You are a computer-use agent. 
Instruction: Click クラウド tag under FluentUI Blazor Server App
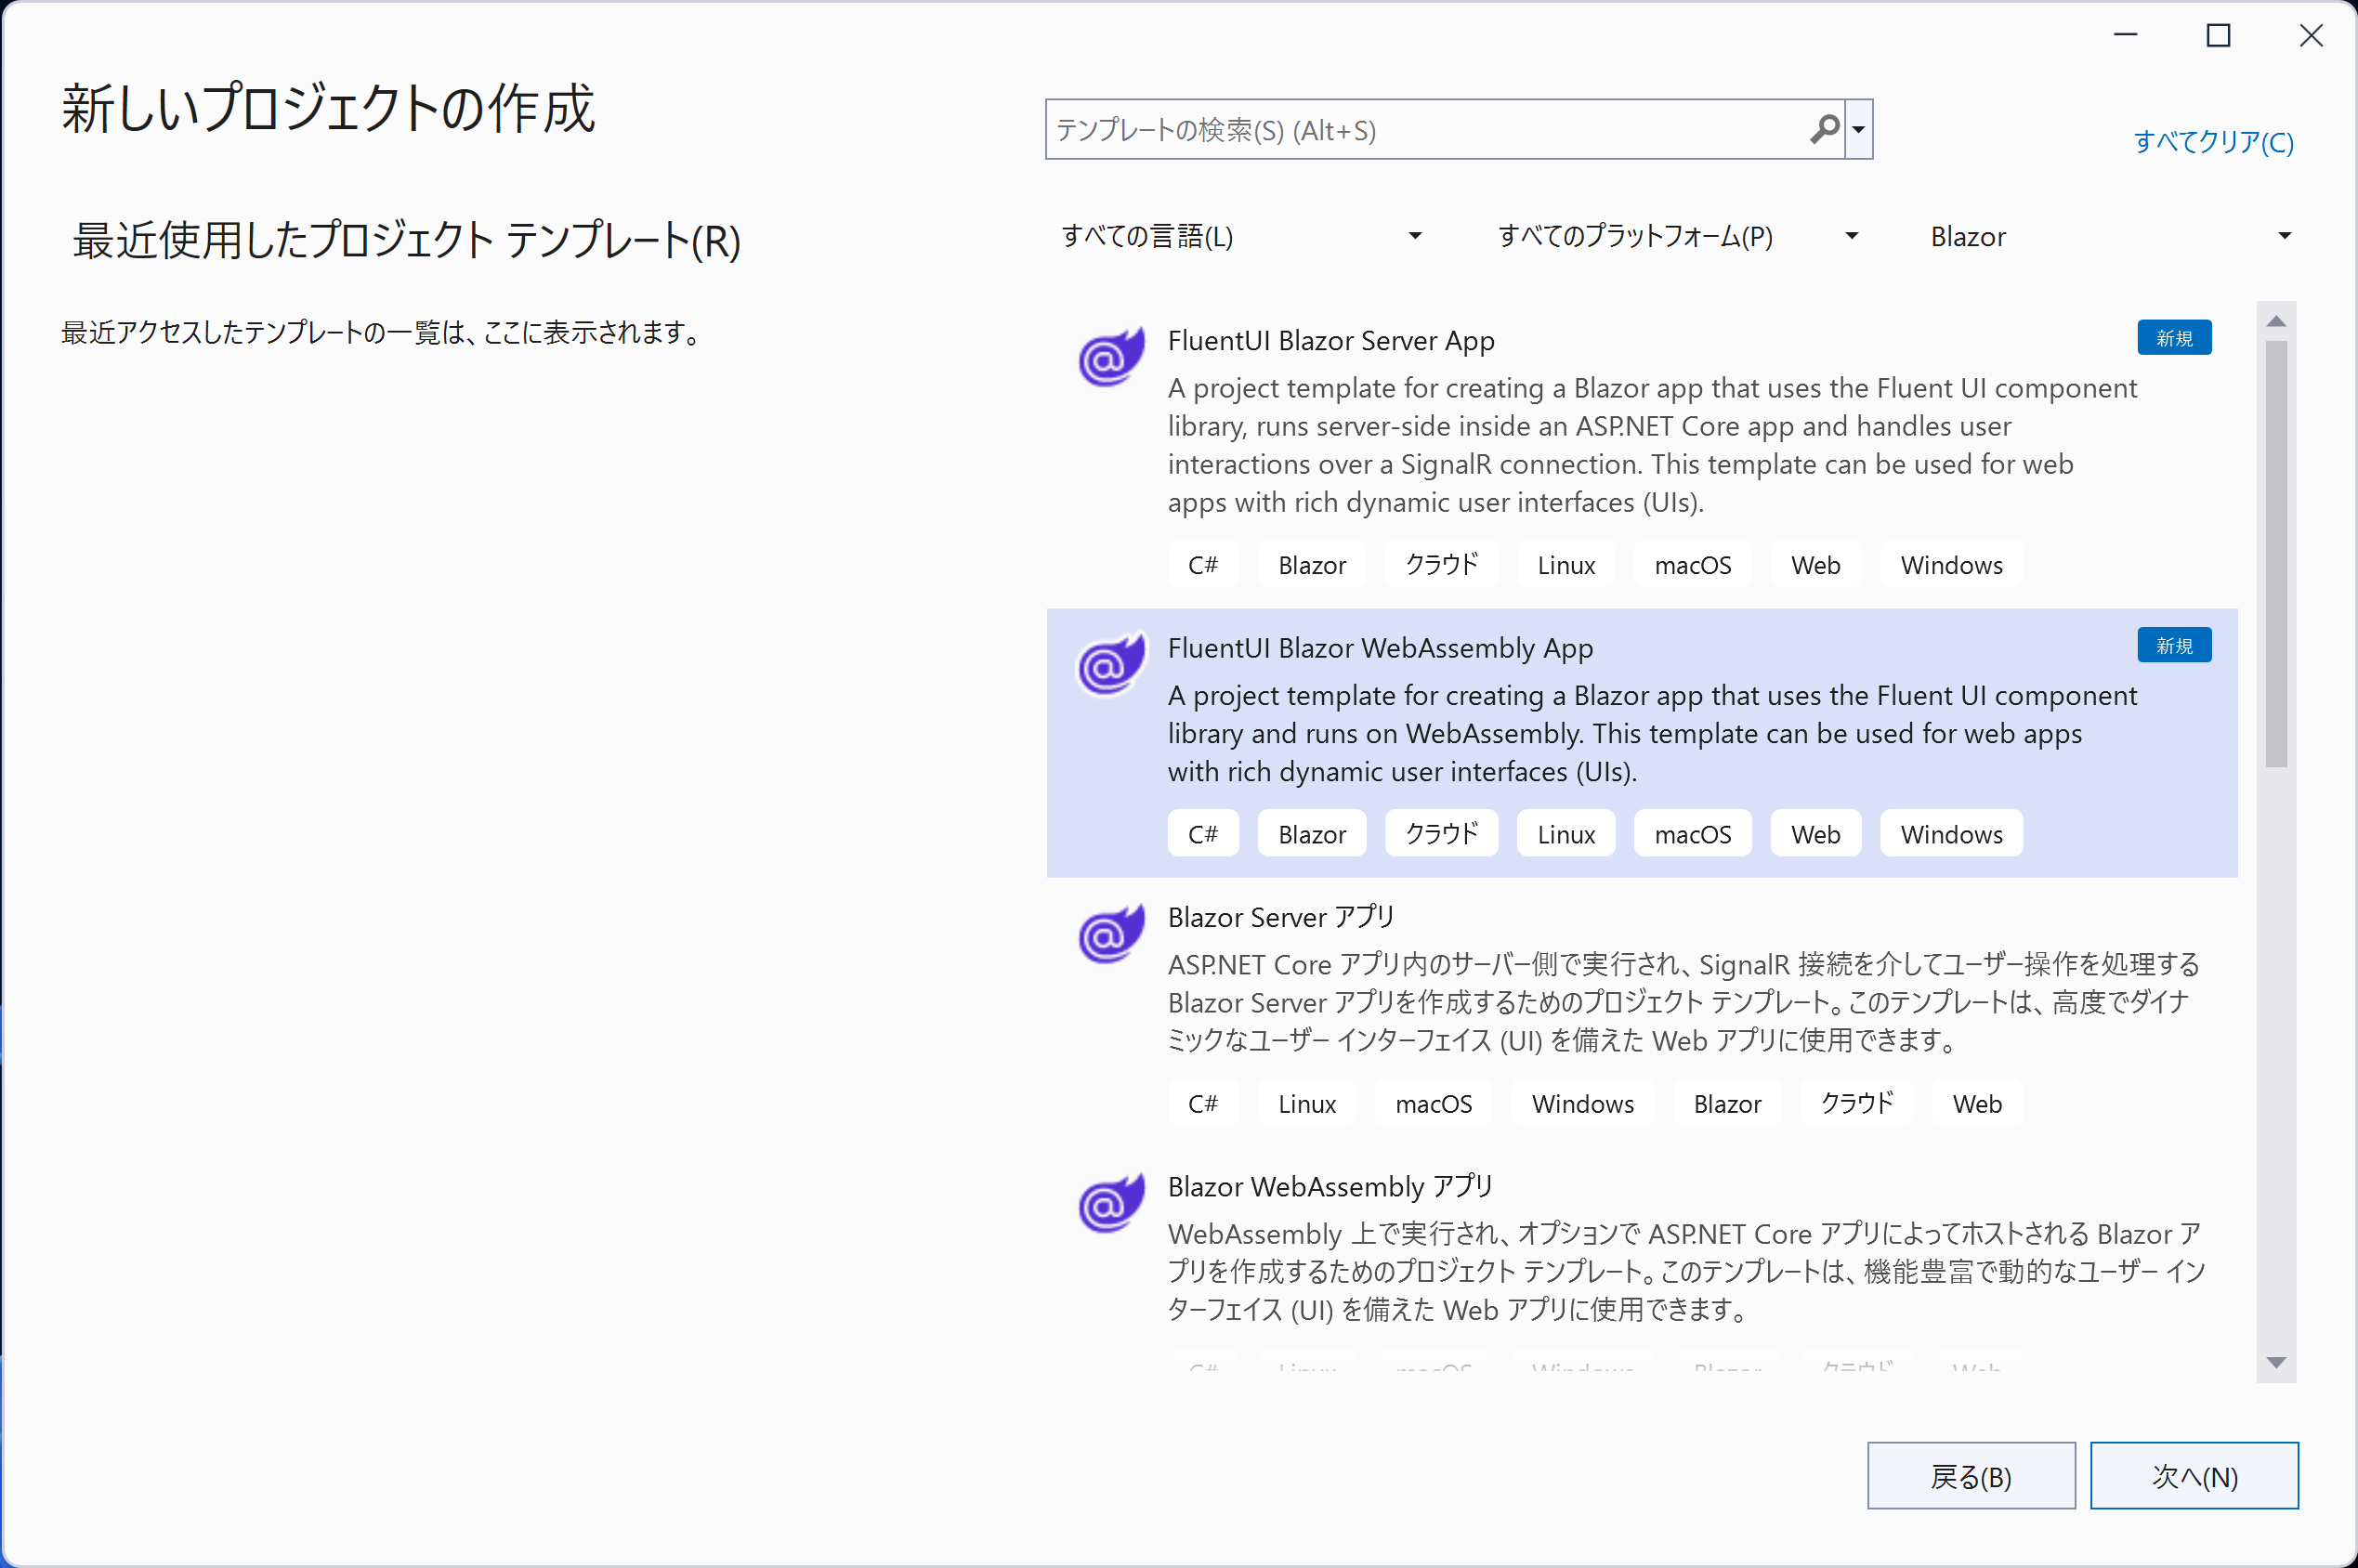click(x=1441, y=565)
